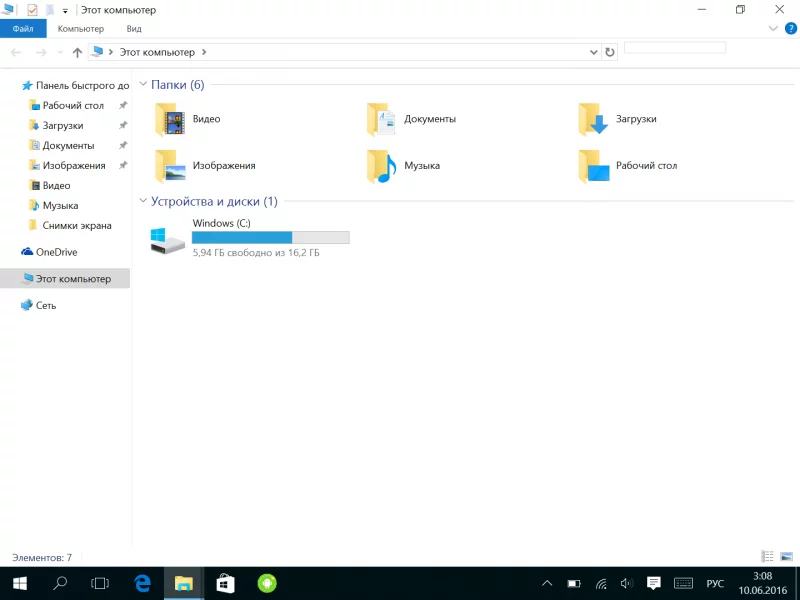Show hidden tray icons chevron
800x600 pixels.
[546, 583]
